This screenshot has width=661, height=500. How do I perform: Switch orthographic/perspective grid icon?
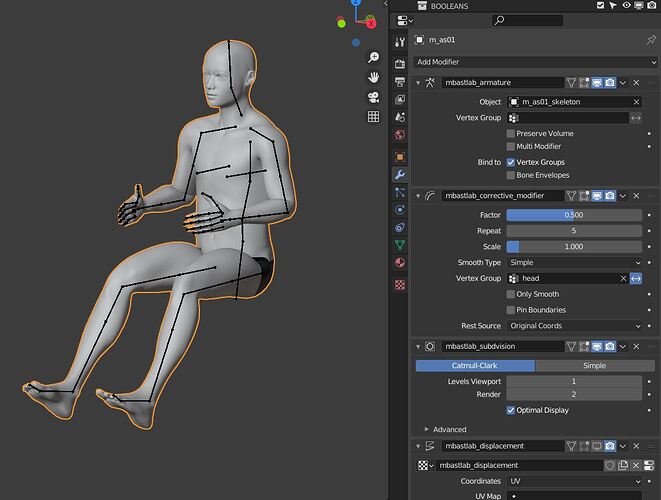(373, 117)
